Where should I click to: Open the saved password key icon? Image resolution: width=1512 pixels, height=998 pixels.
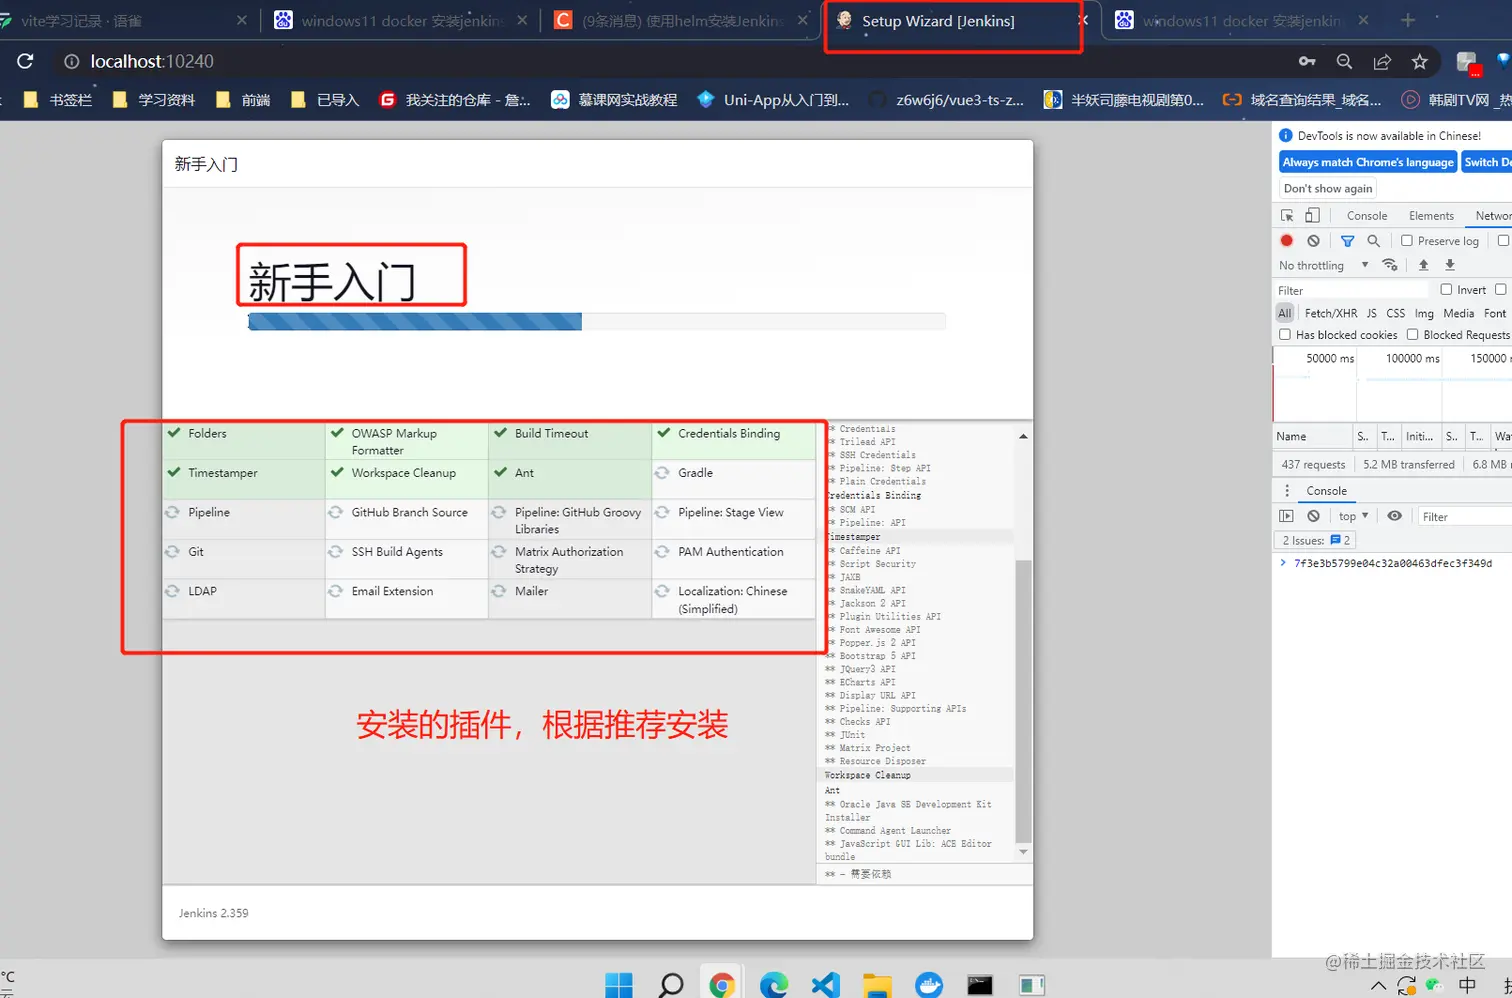pyautogui.click(x=1307, y=61)
